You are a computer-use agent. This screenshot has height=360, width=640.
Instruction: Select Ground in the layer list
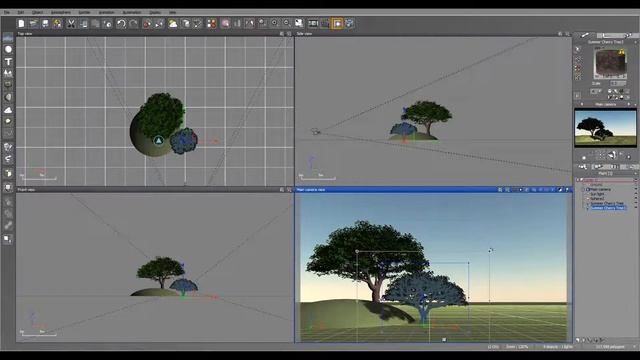click(596, 185)
